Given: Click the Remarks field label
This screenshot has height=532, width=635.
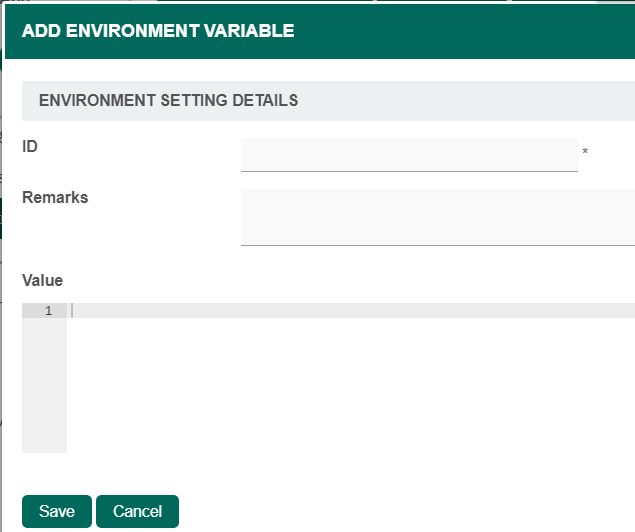Looking at the screenshot, I should coord(55,197).
